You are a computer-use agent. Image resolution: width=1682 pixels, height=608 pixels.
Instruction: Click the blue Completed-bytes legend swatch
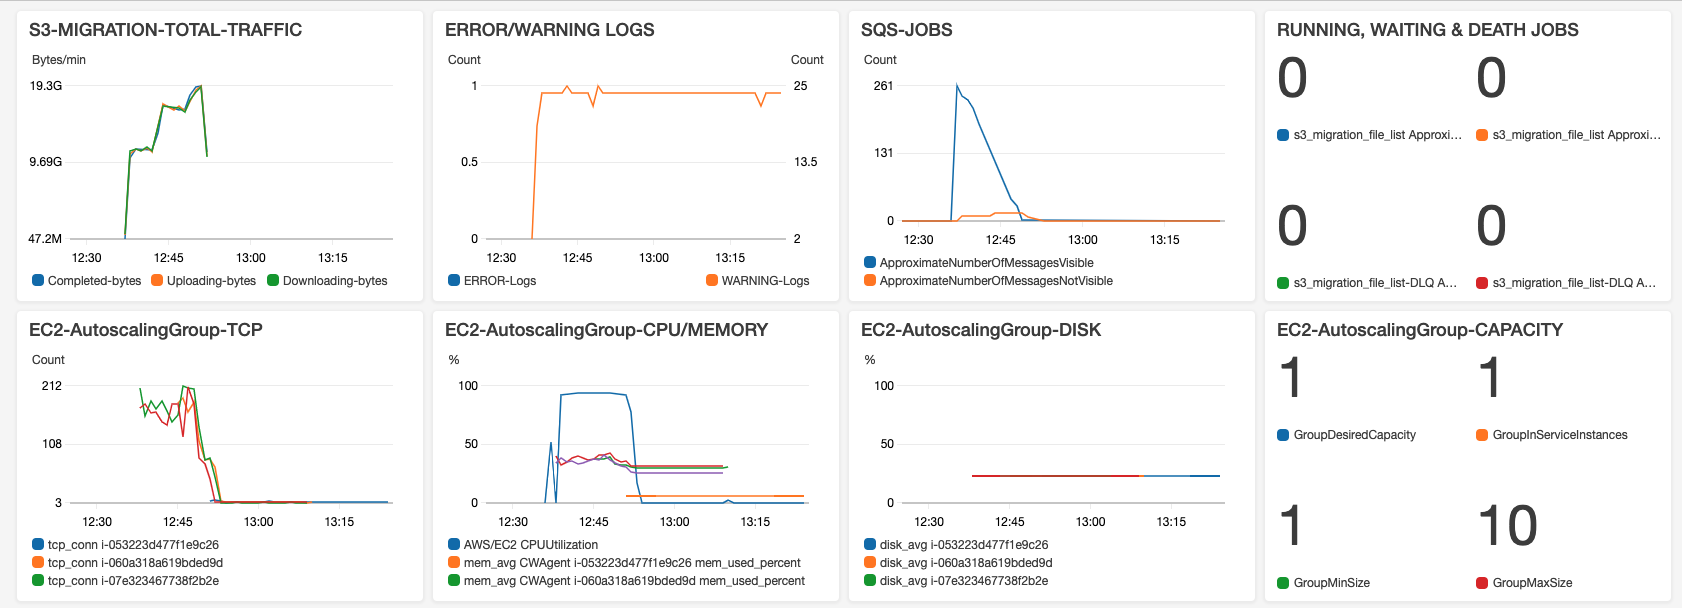click(38, 281)
